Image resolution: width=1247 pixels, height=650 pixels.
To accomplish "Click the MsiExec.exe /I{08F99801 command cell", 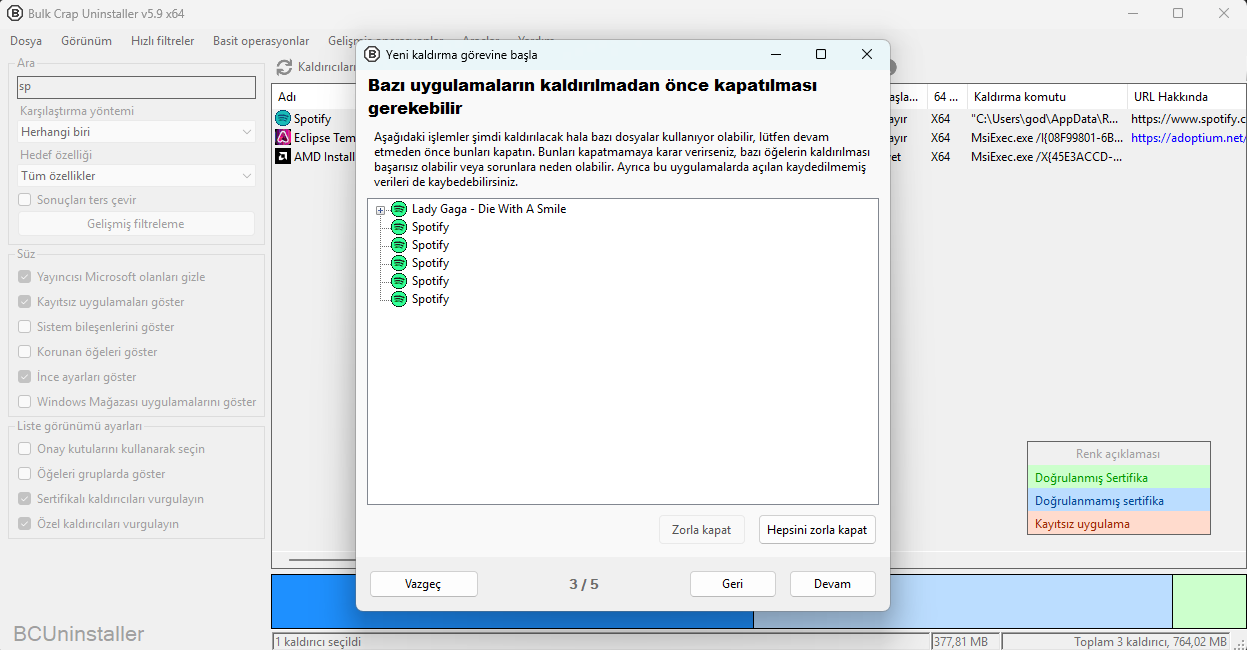I will [x=1045, y=137].
